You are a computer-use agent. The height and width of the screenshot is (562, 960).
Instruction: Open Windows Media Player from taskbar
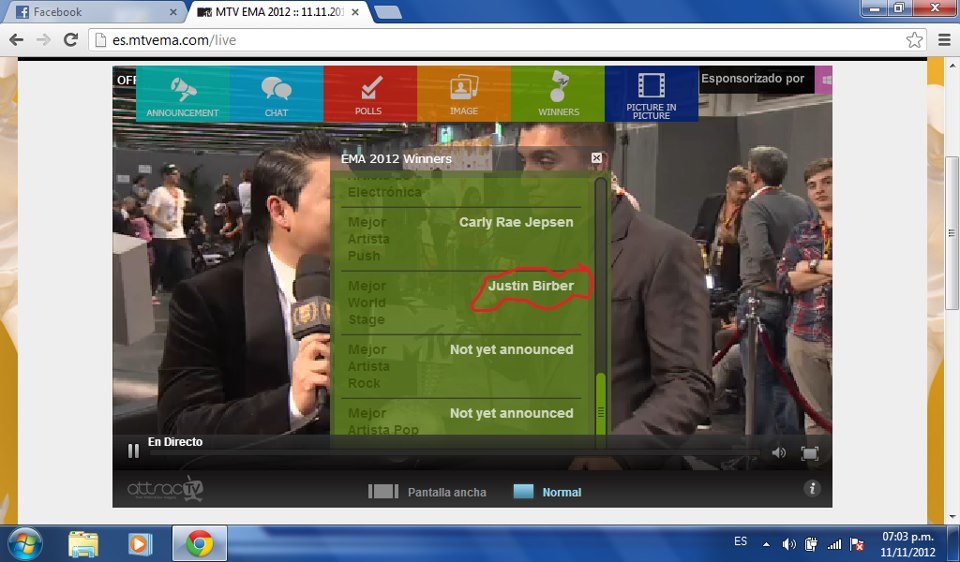coord(140,544)
